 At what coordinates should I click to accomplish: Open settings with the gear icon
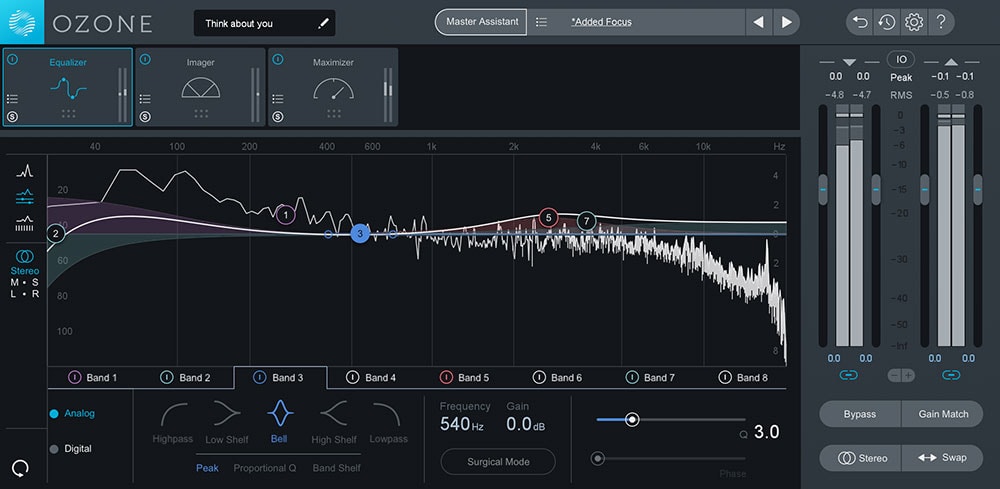tap(913, 22)
